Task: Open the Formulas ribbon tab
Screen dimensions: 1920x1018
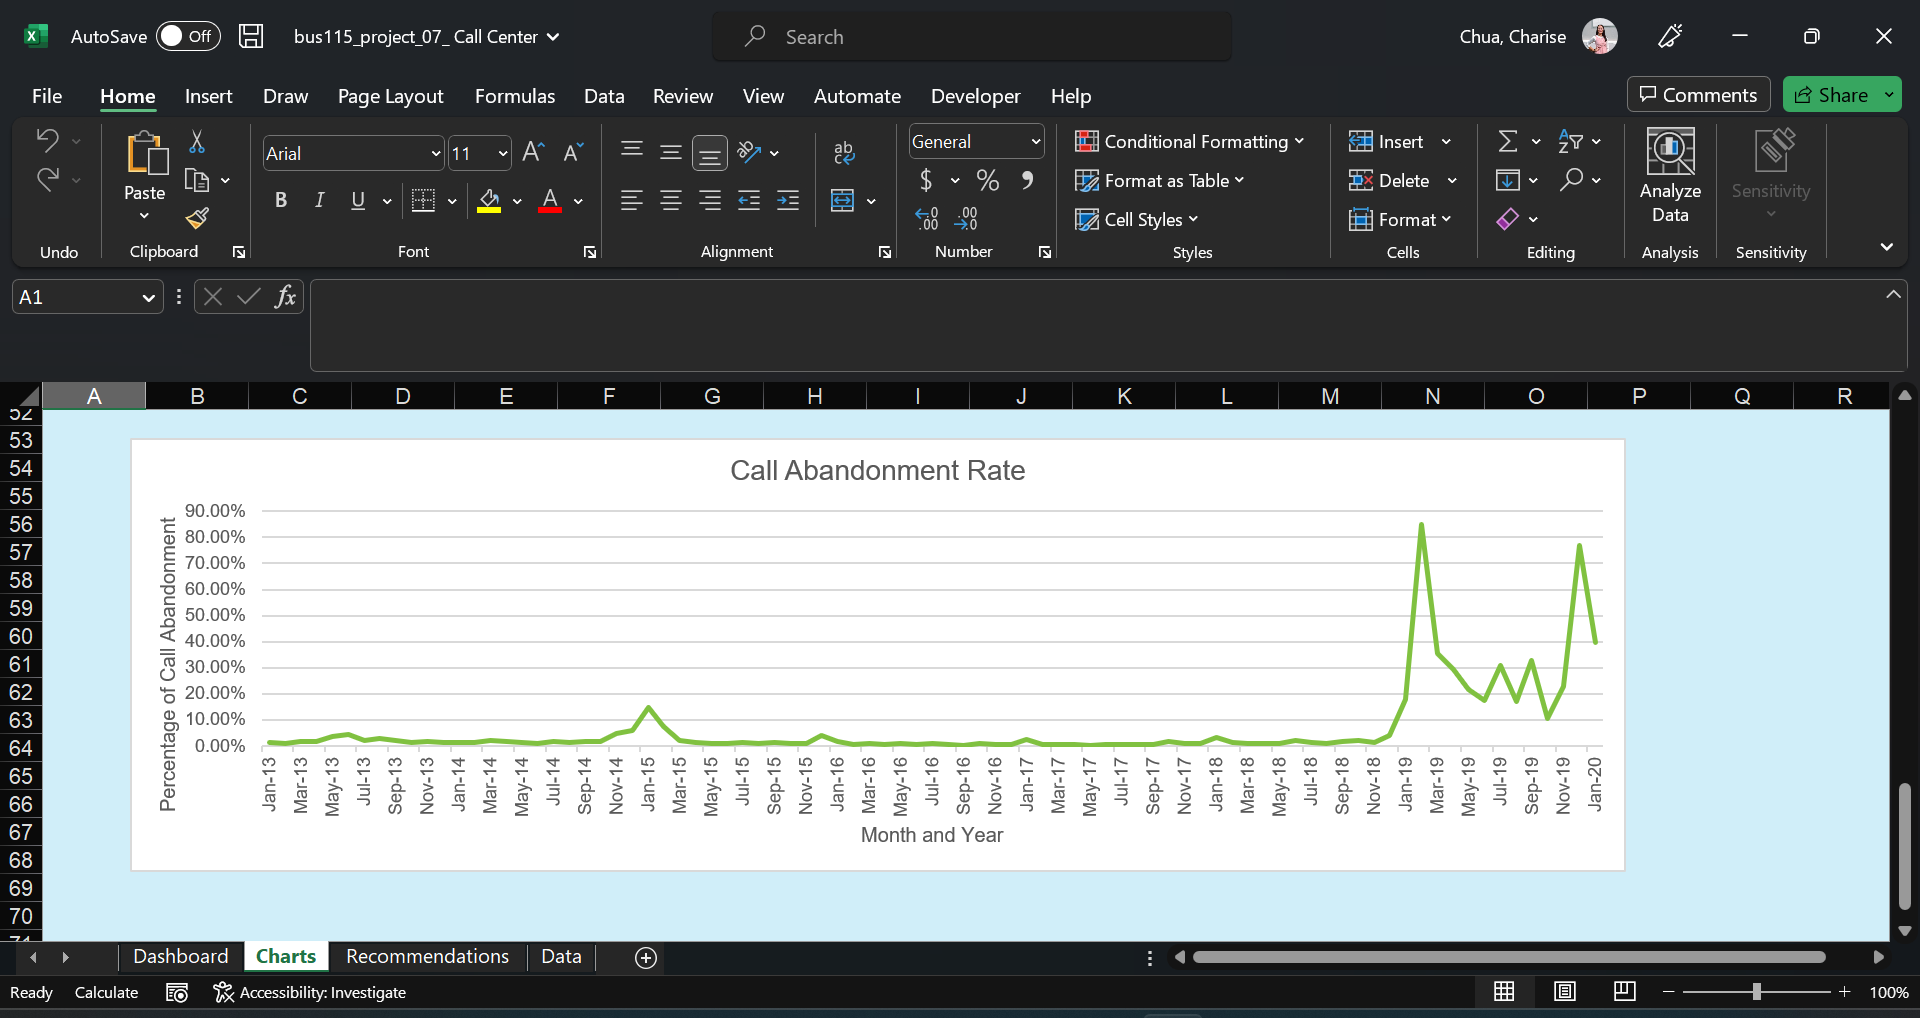Action: coord(514,96)
